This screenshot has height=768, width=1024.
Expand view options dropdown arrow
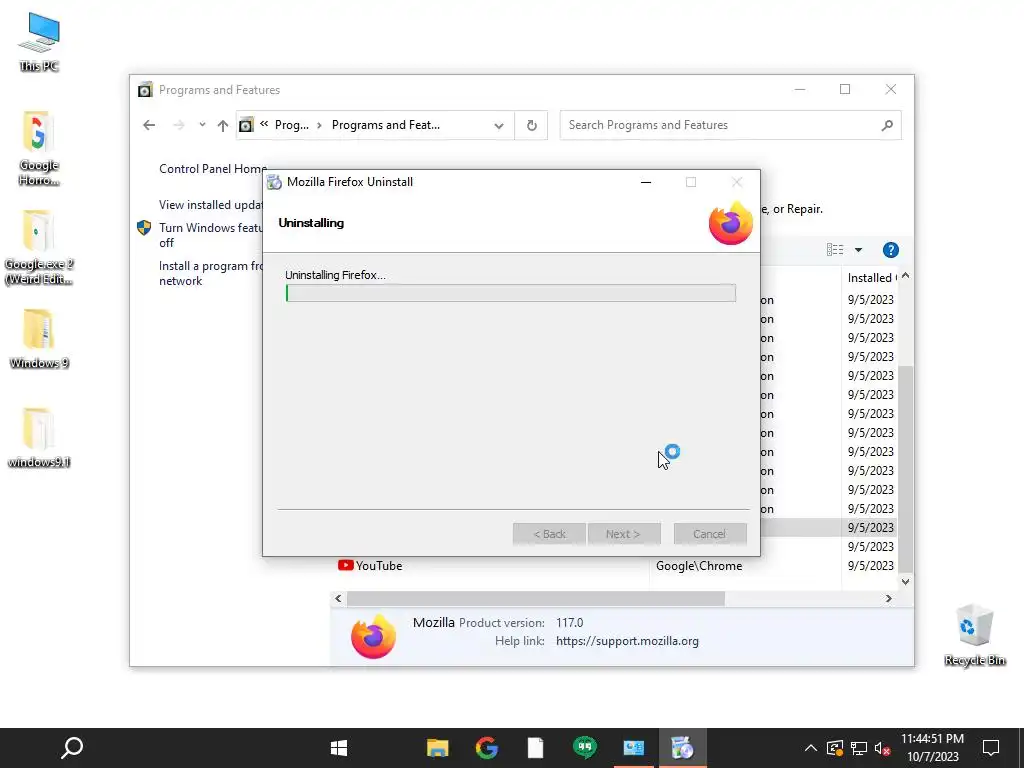858,249
